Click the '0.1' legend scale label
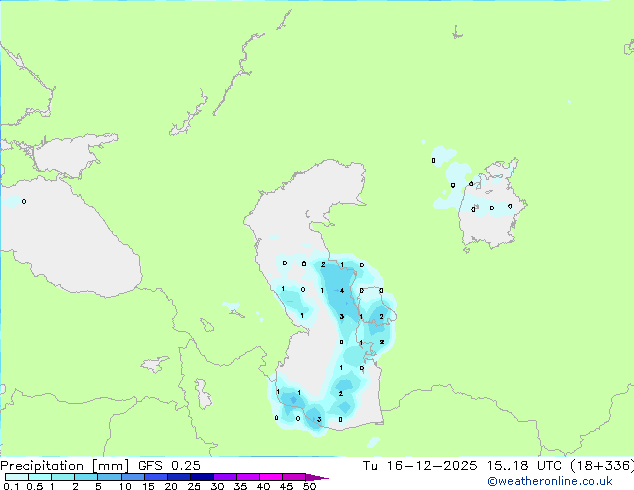634x490 pixels. tap(11, 486)
